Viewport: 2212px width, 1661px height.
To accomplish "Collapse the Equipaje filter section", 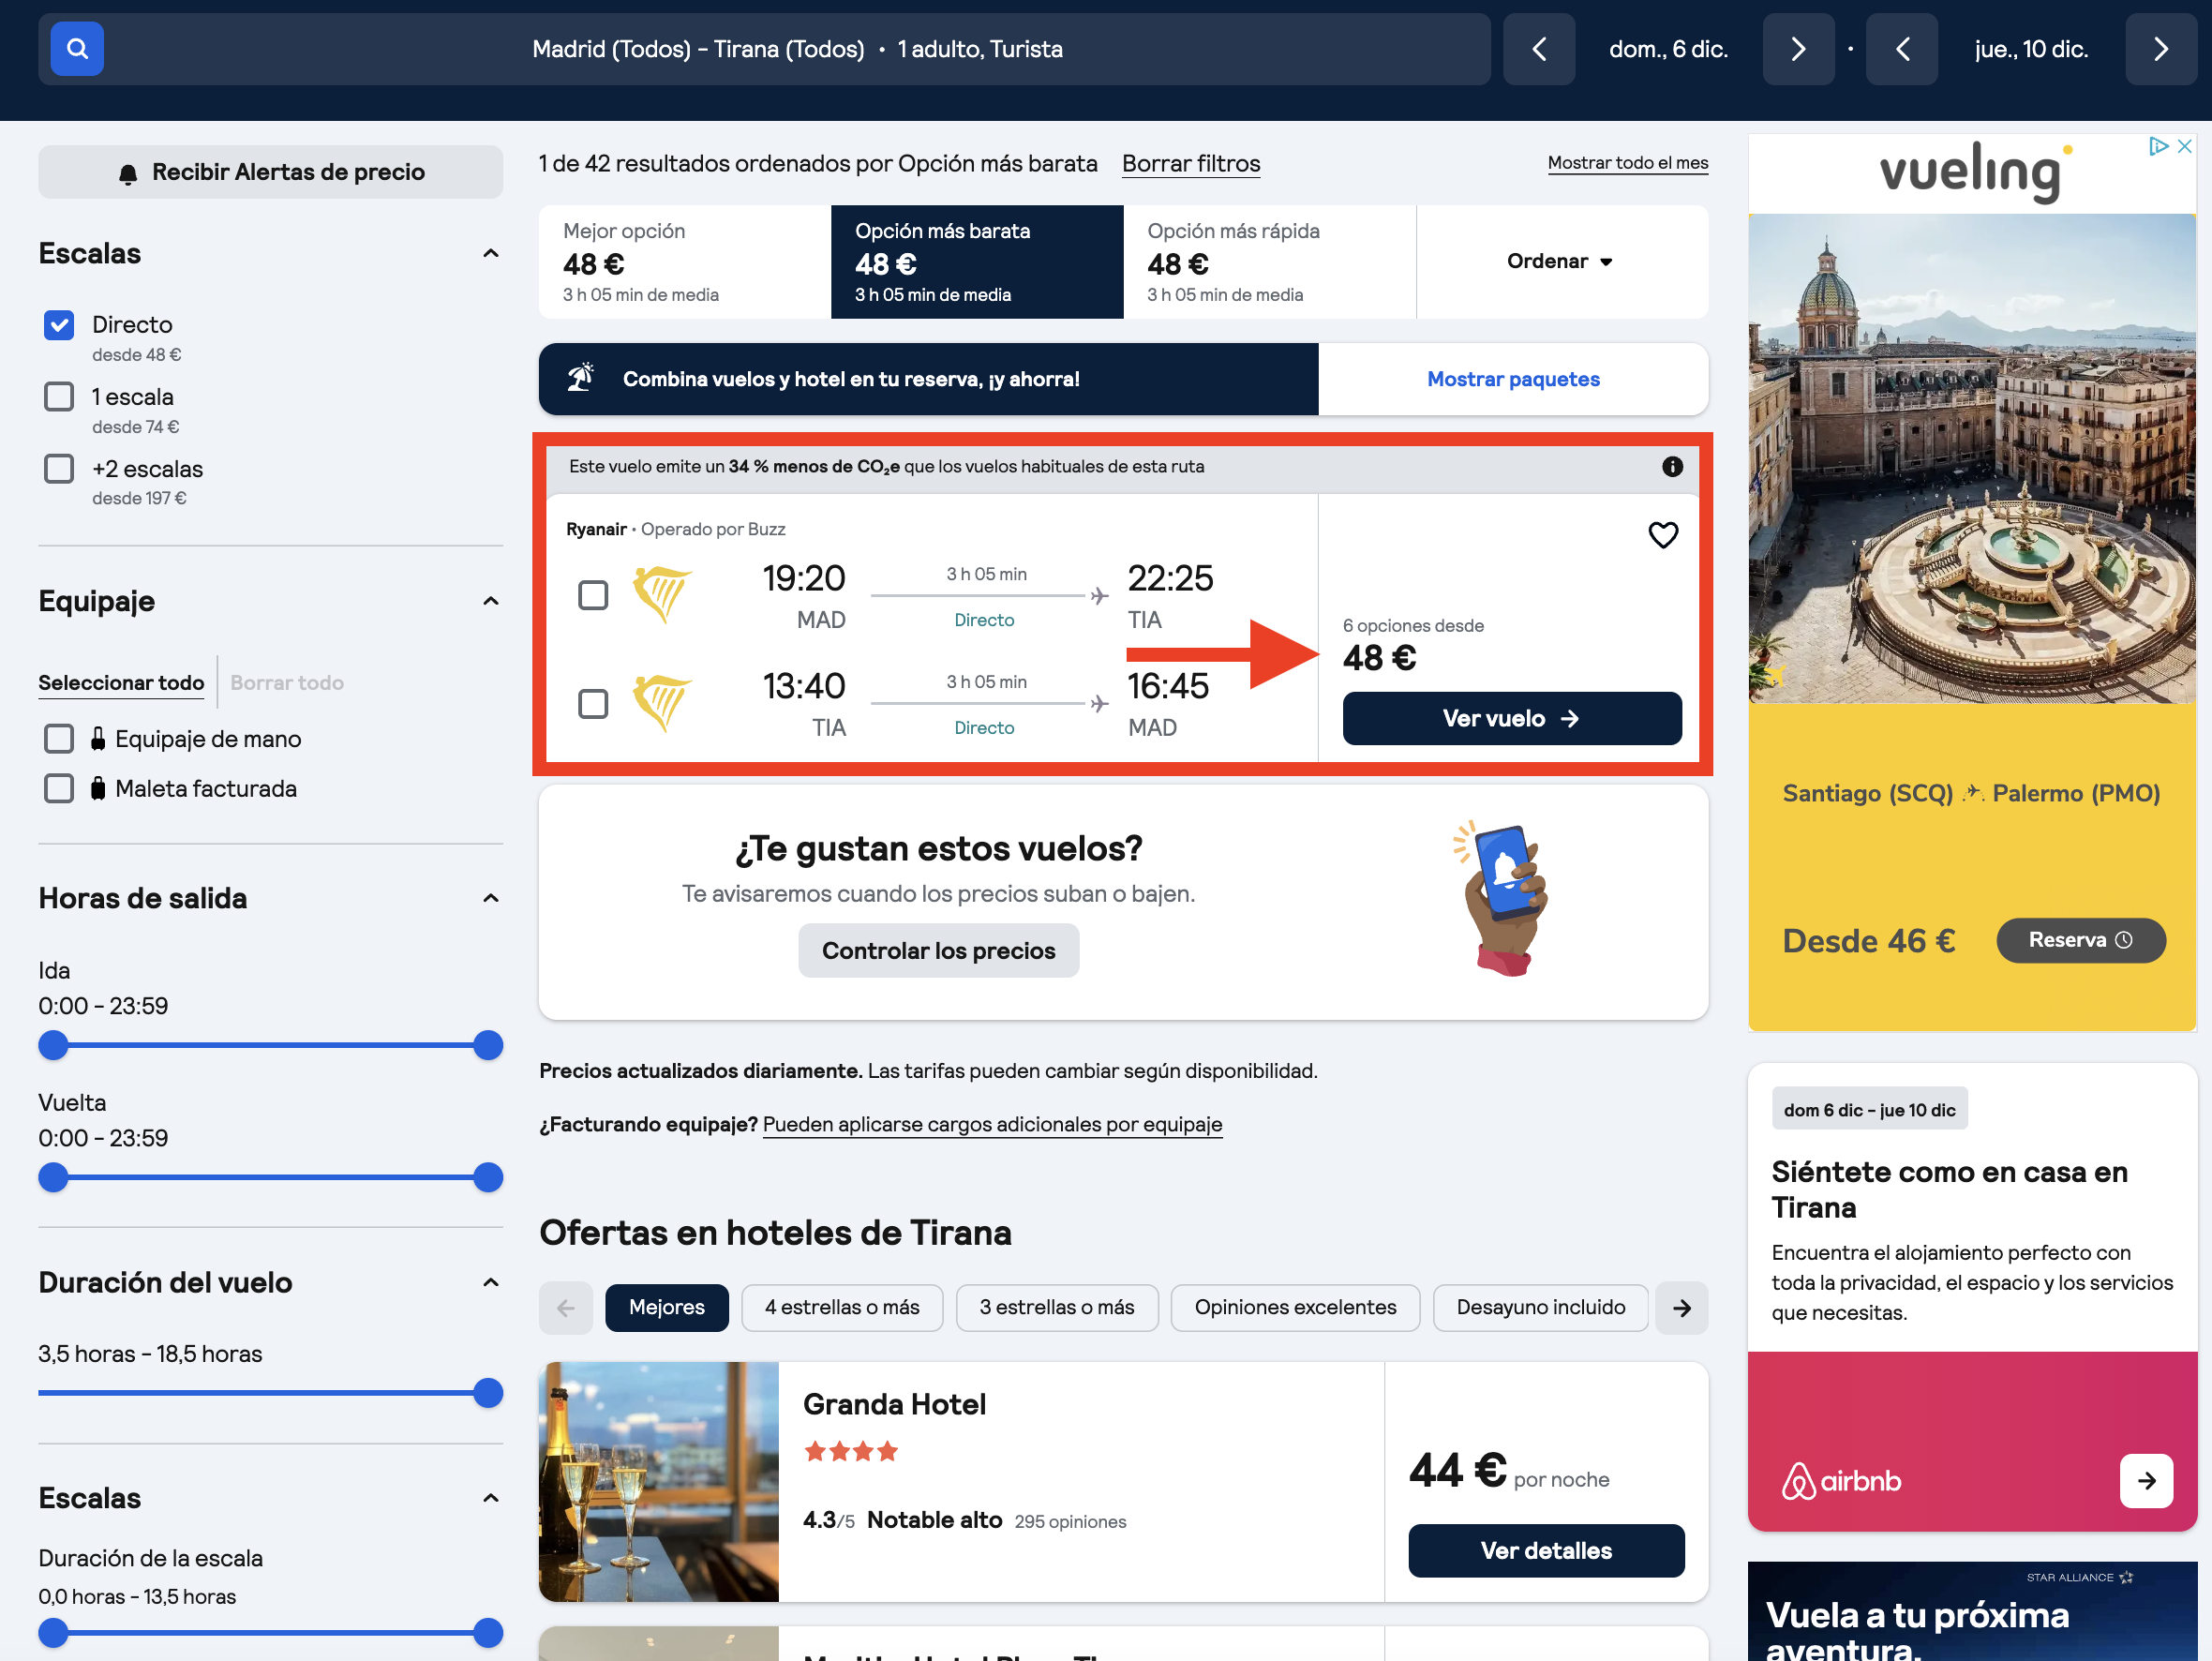I will pos(491,602).
